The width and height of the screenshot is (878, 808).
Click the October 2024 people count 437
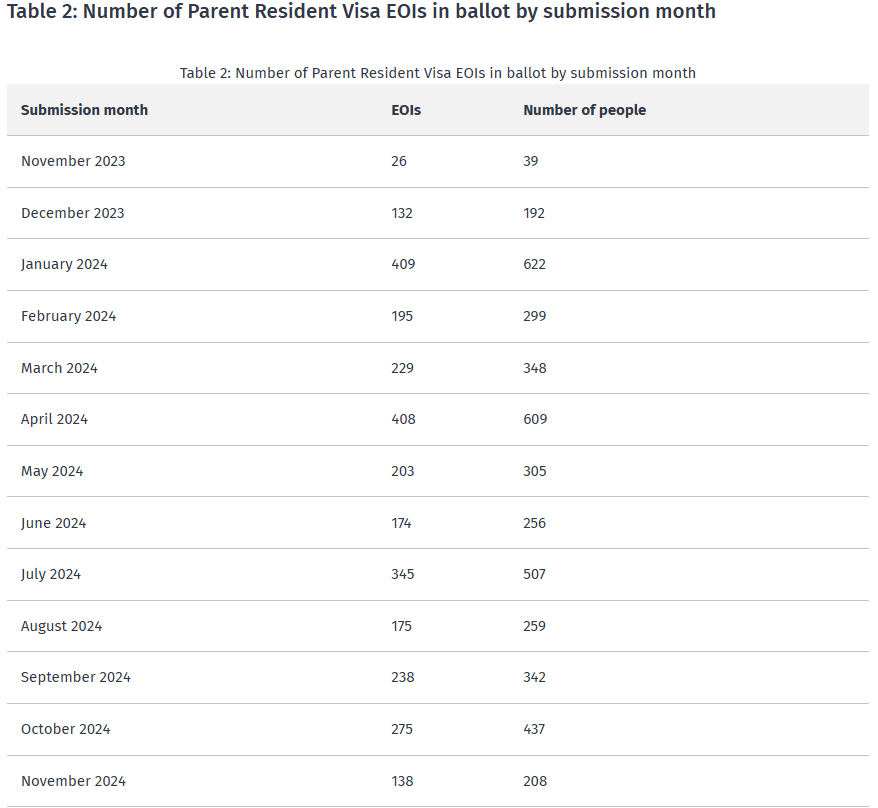[534, 729]
